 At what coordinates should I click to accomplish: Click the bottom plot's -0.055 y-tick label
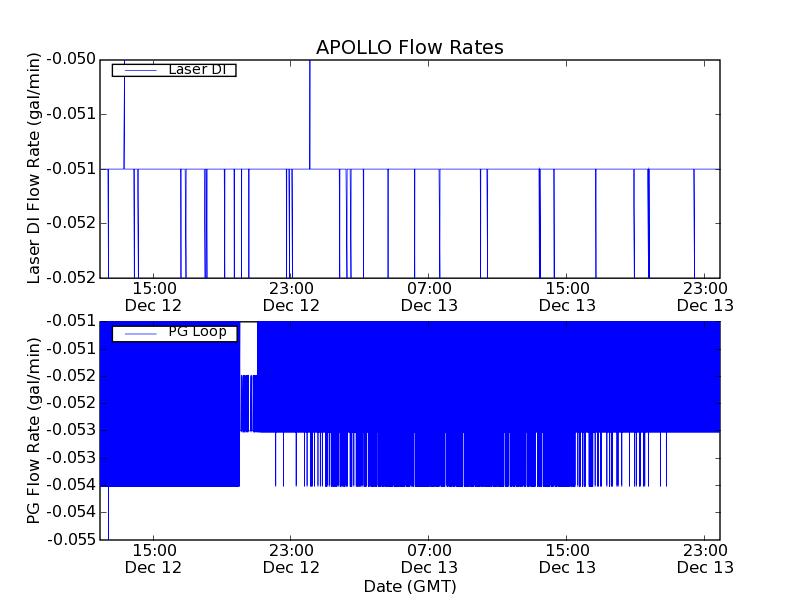click(71, 539)
